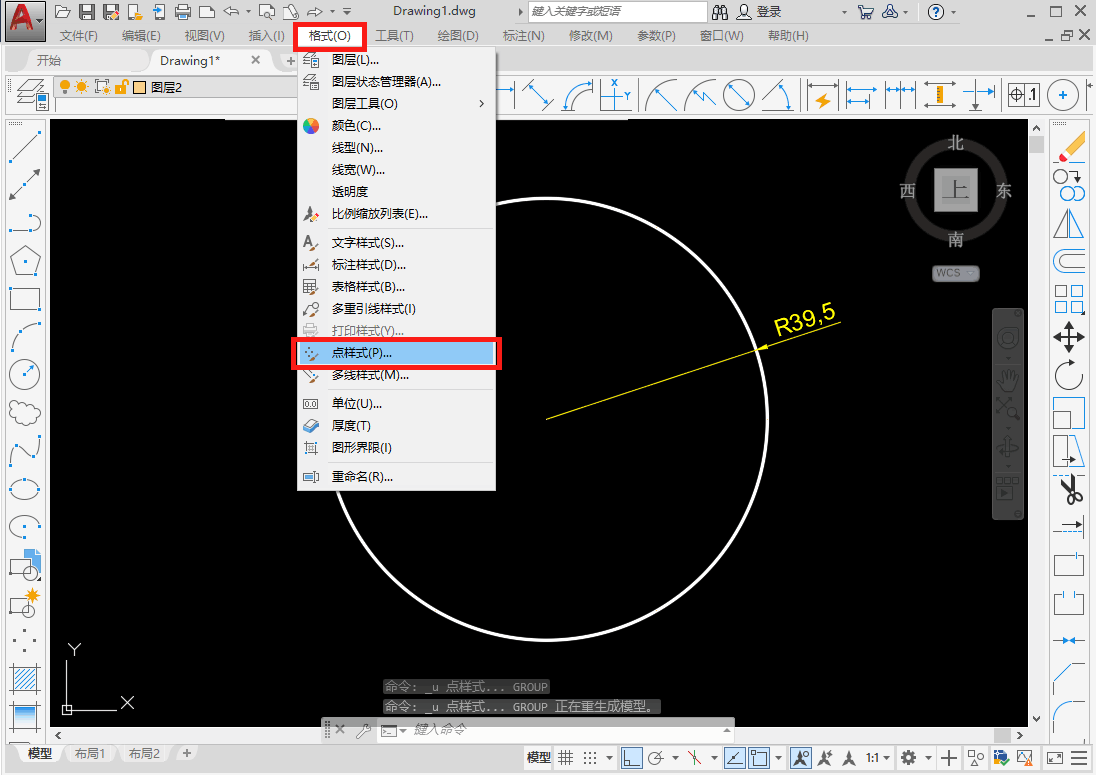Toggle ortho mode in status bar
This screenshot has width=1096, height=775.
pyautogui.click(x=631, y=758)
